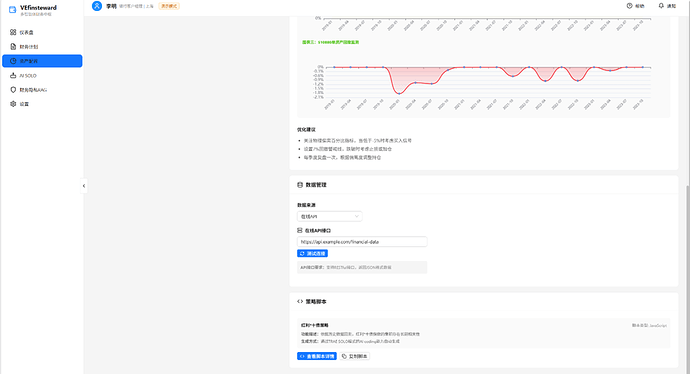Viewport: 690px width, 374px height.
Task: Click the copy script button
Action: pos(355,356)
